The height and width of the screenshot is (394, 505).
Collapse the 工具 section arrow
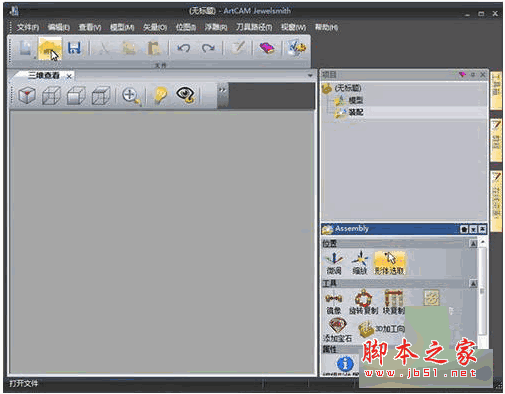pyautogui.click(x=473, y=284)
